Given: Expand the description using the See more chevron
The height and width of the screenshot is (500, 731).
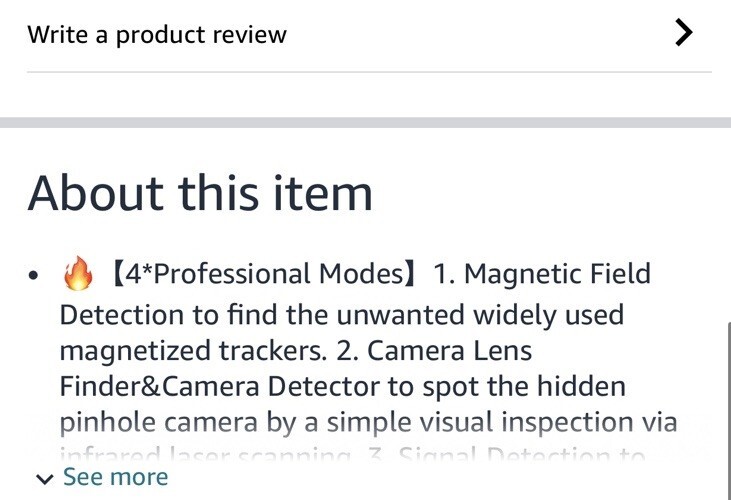Looking at the screenshot, I should (x=44, y=479).
